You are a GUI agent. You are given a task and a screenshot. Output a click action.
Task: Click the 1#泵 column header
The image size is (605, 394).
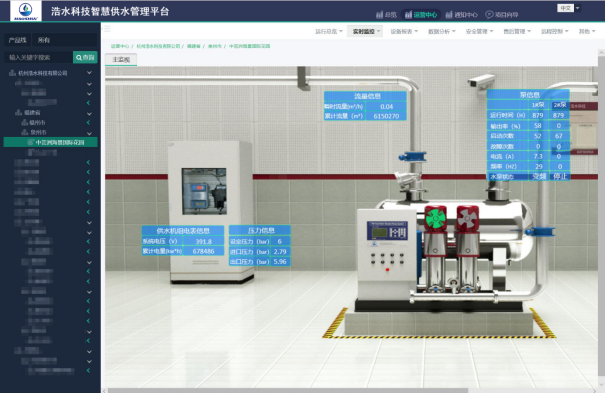[x=538, y=105]
